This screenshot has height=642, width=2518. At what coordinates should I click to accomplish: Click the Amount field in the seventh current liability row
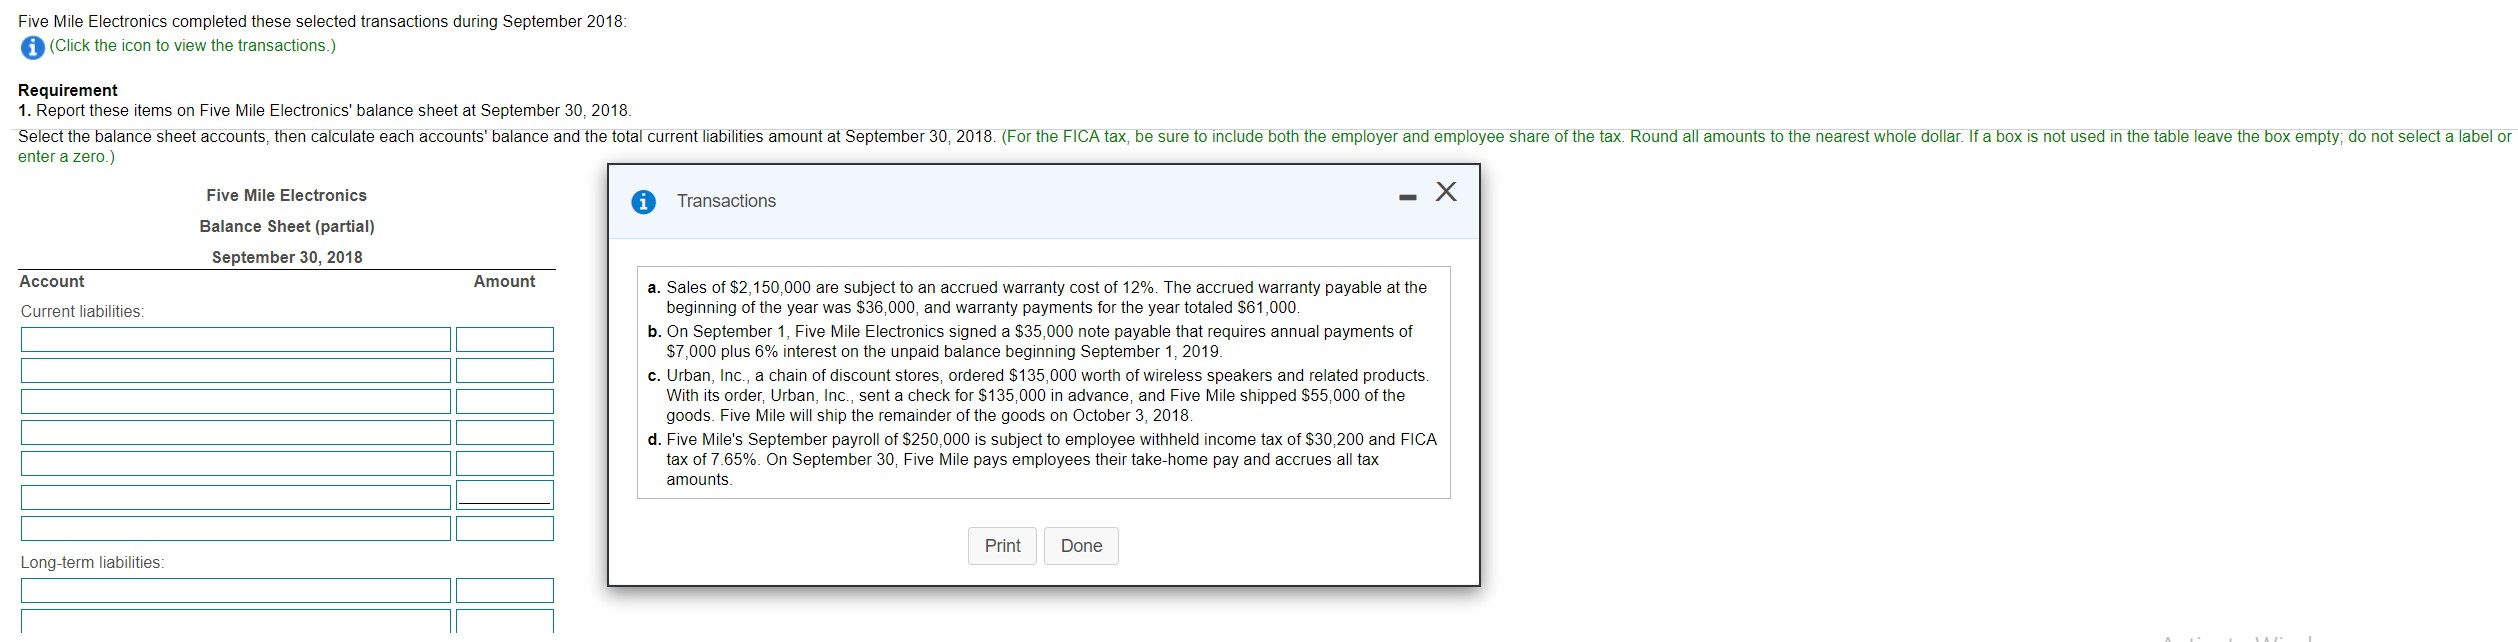pos(505,528)
